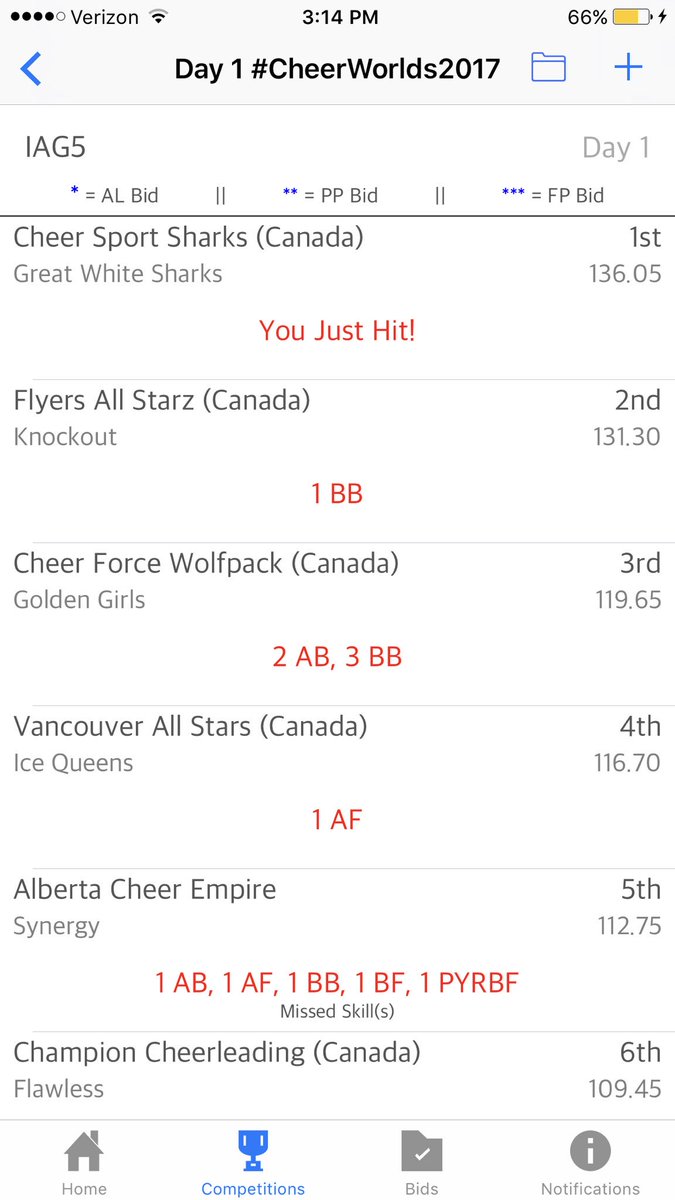Viewport: 675px width, 1200px height.
Task: Tap the Missed Skill(s) note
Action: coord(337,1011)
